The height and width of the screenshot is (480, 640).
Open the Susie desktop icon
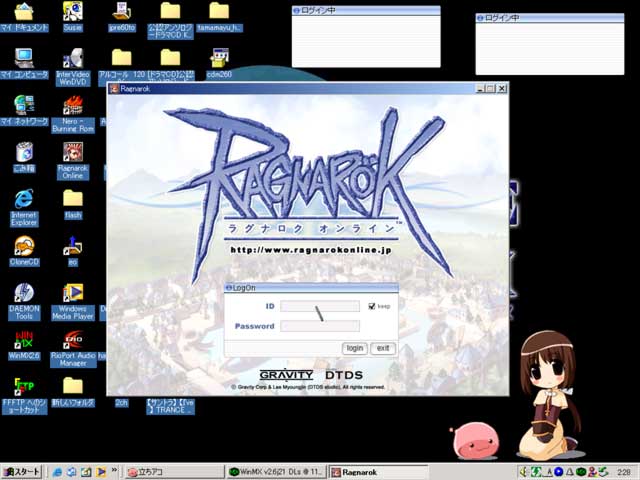[72, 12]
